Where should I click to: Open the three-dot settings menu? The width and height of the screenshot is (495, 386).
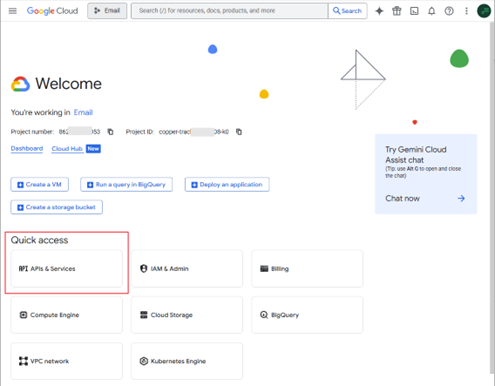(466, 11)
